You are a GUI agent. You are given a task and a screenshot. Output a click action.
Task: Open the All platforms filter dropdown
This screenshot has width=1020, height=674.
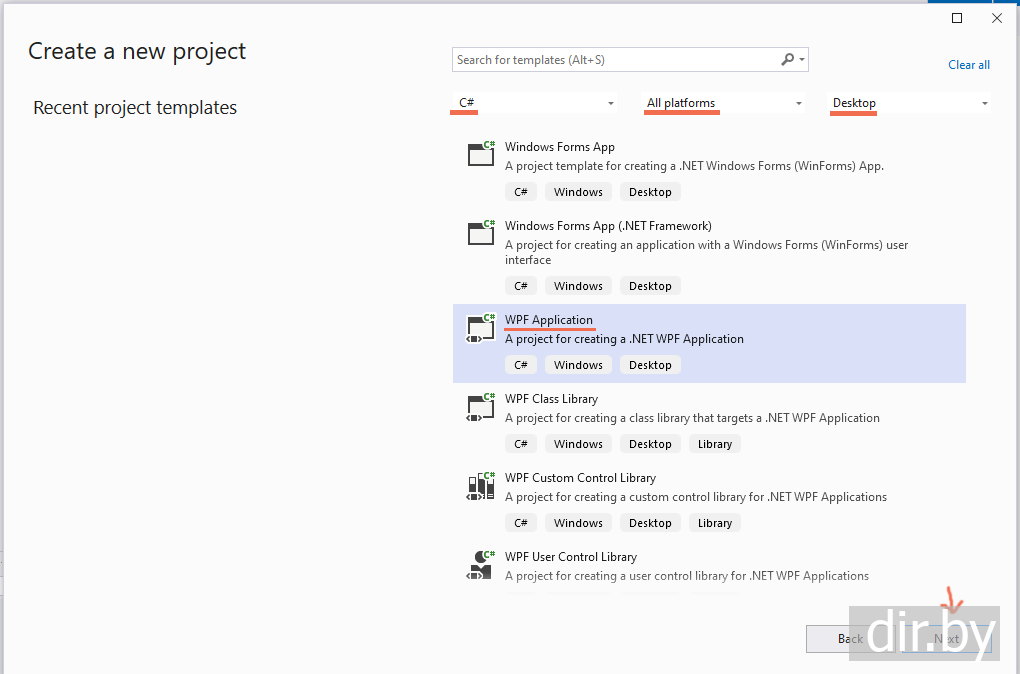798,103
